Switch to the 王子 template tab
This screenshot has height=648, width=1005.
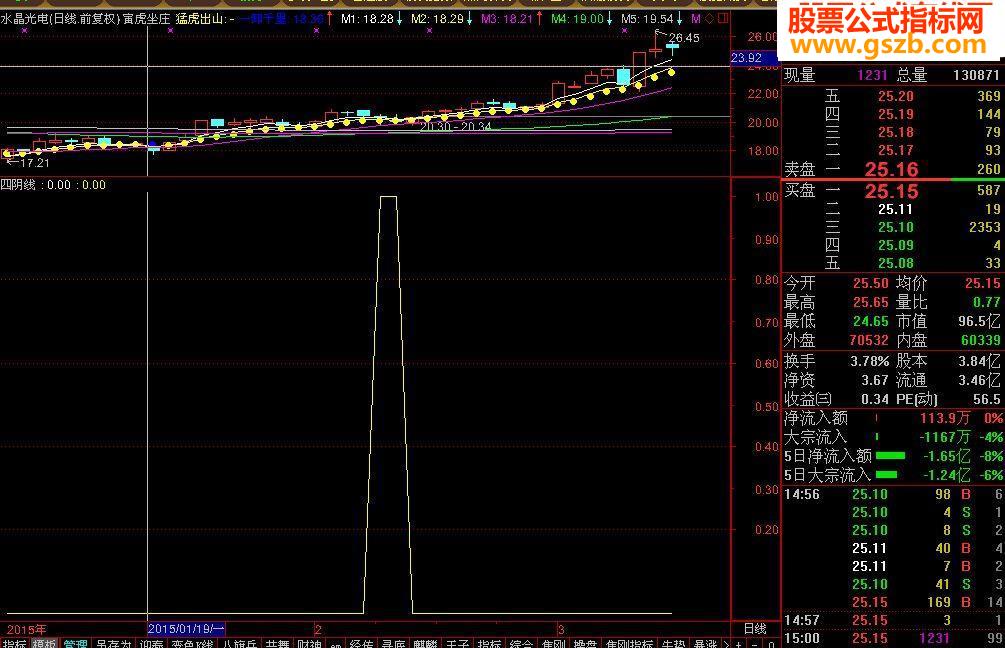click(457, 643)
